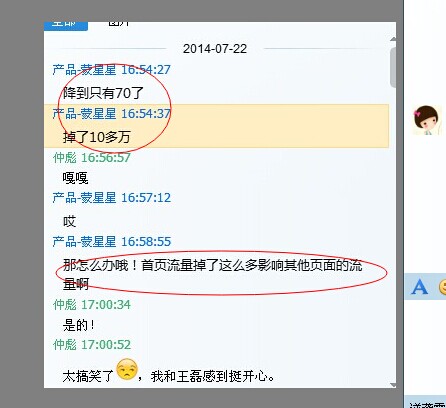Image resolution: width=446 pixels, height=408 pixels.
Task: Switch to the 图片 tab
Action: (119, 24)
